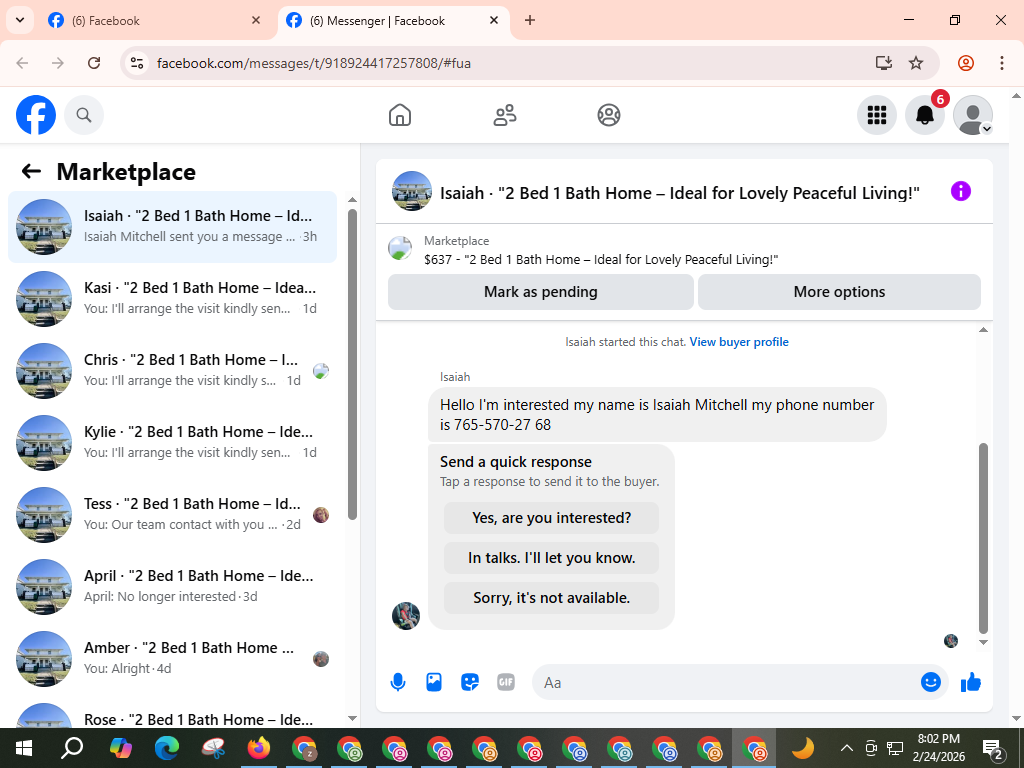This screenshot has width=1024, height=768.
Task: Open the Chris conversation
Action: point(172,370)
